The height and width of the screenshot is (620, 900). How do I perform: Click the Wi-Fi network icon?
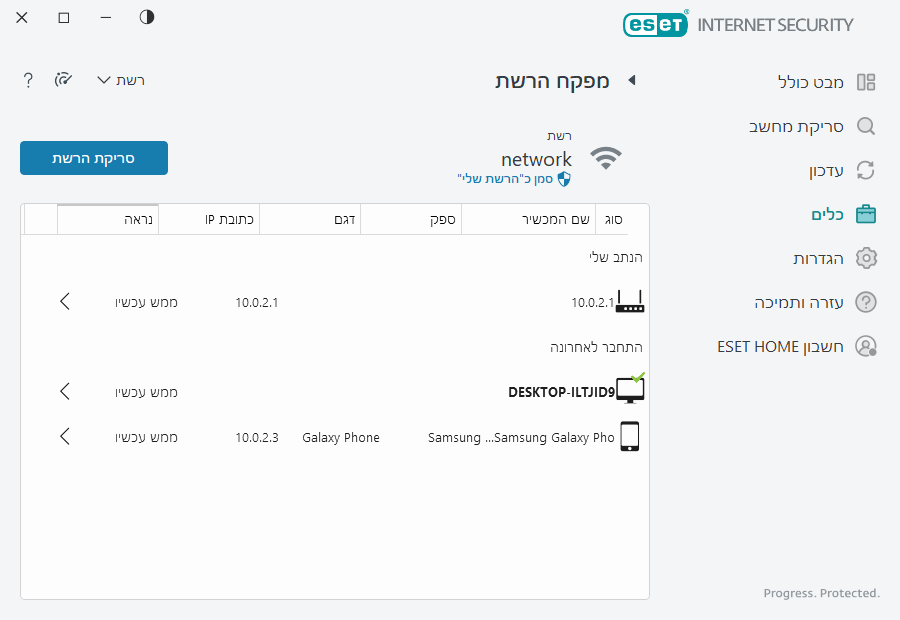pos(606,158)
